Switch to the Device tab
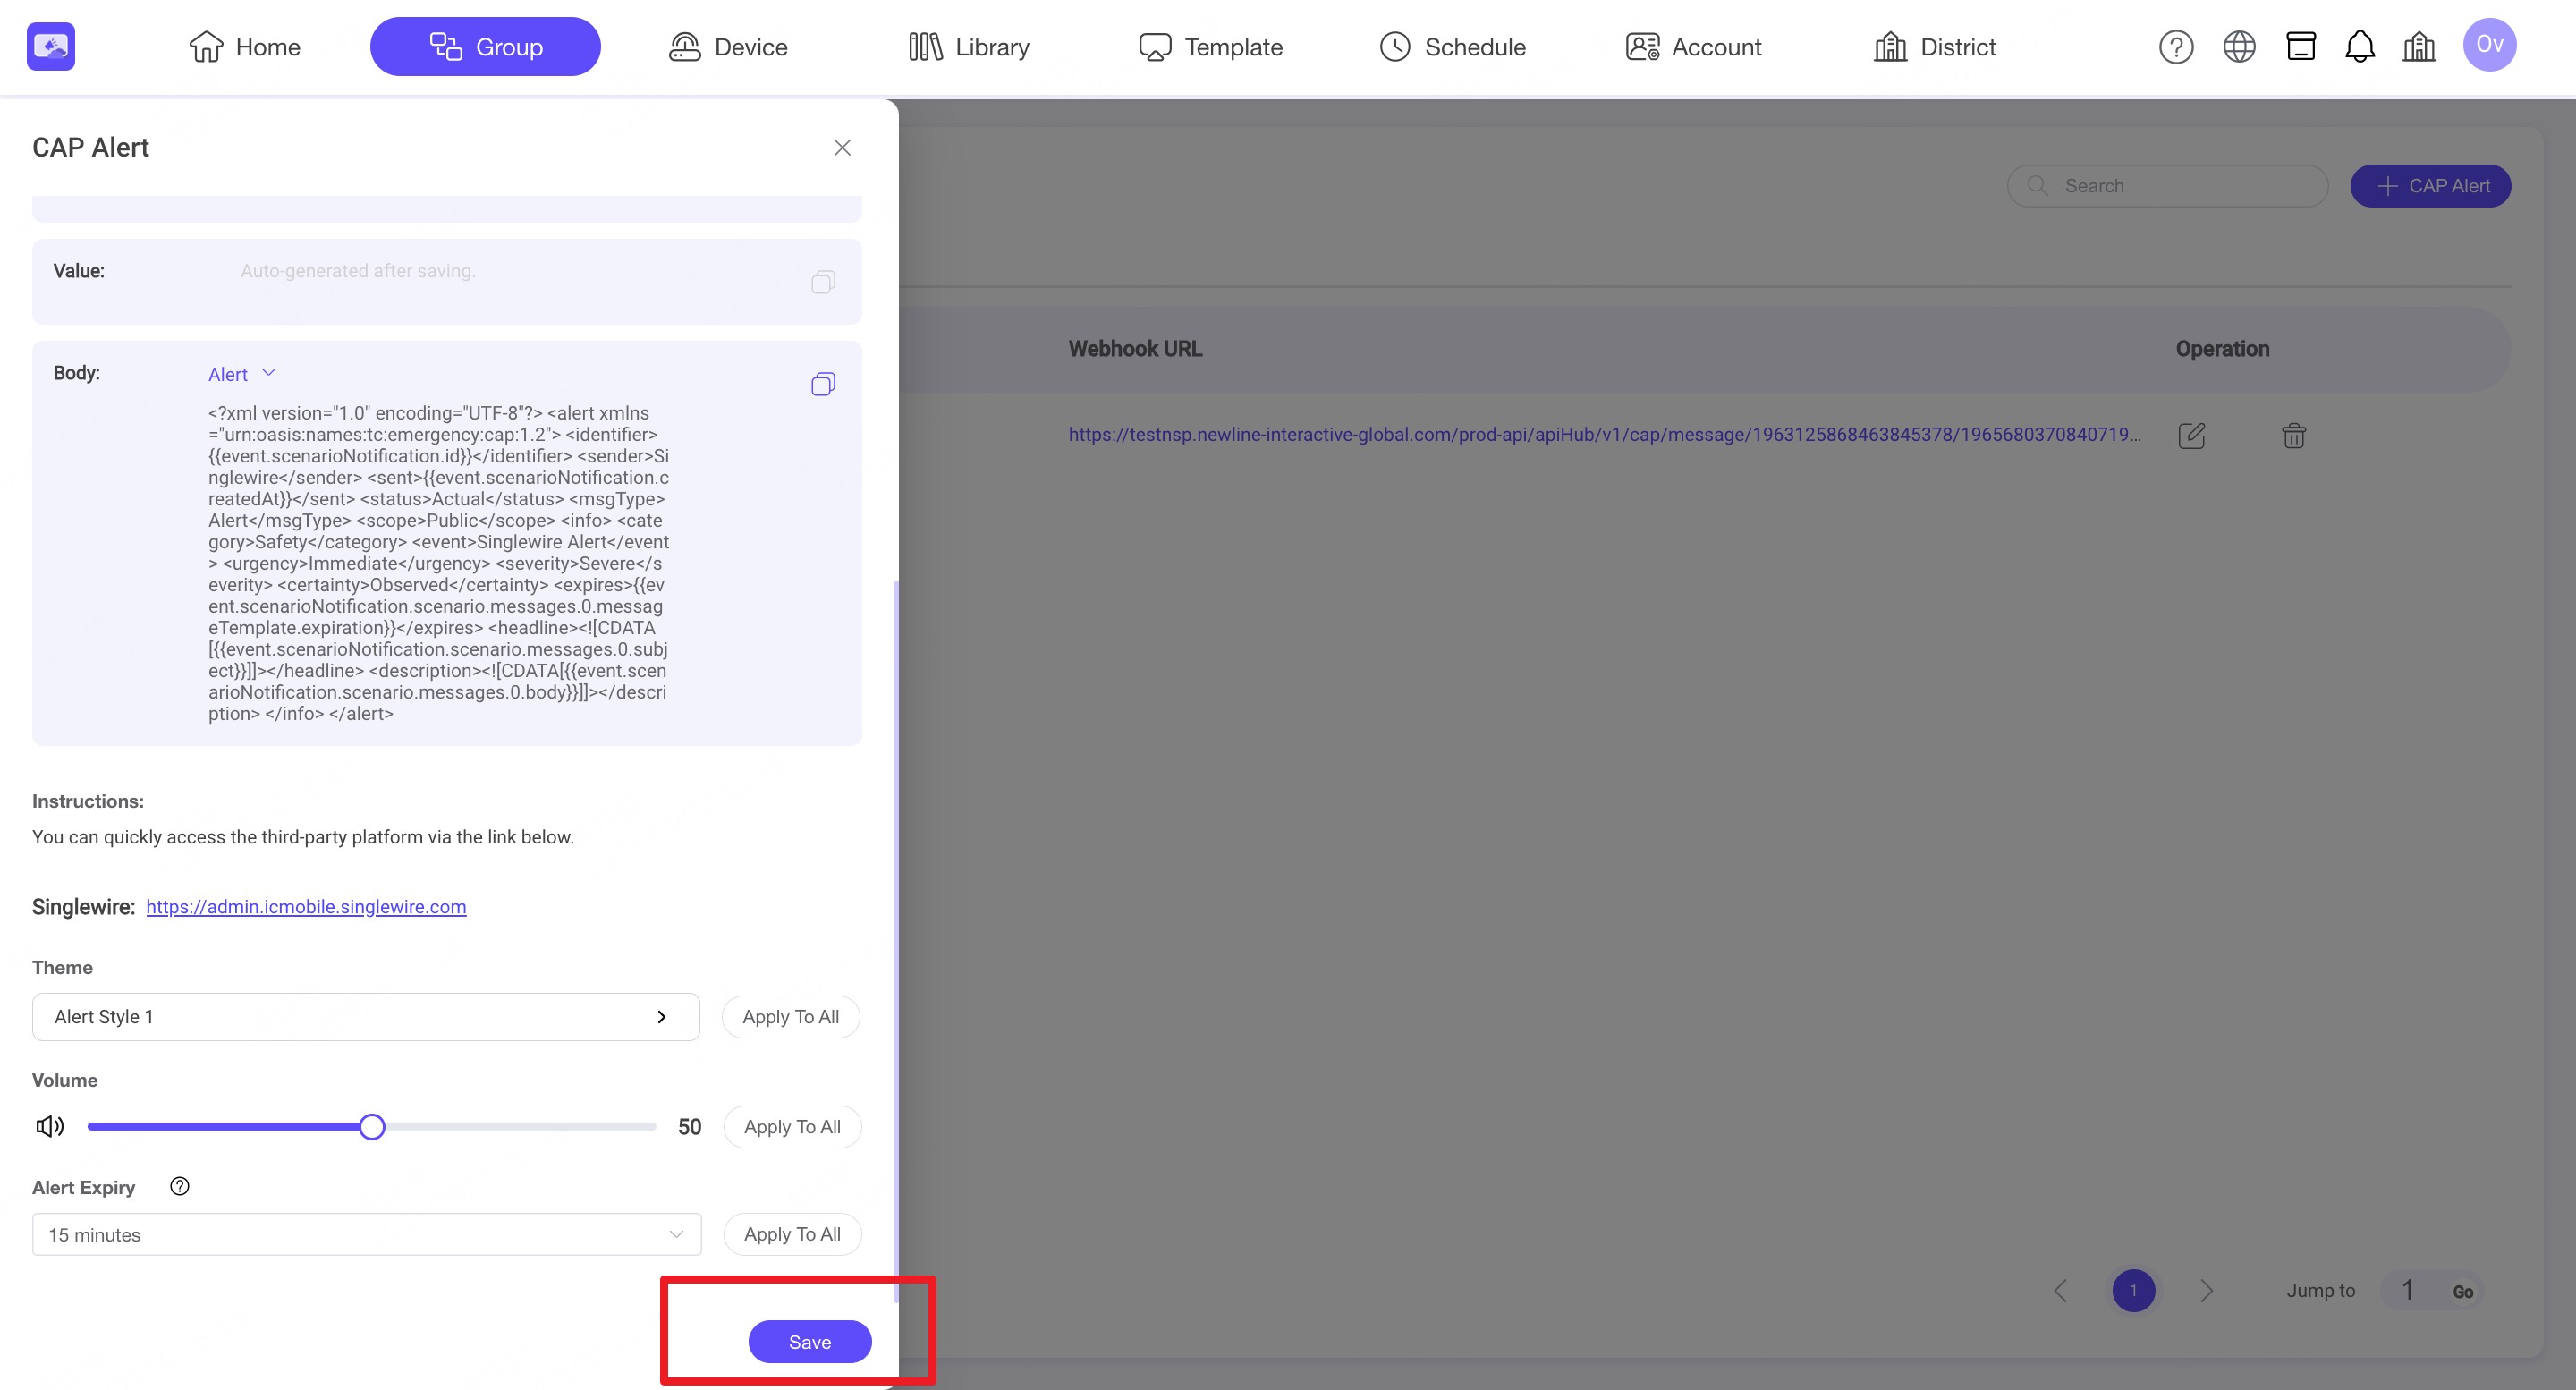 click(728, 47)
